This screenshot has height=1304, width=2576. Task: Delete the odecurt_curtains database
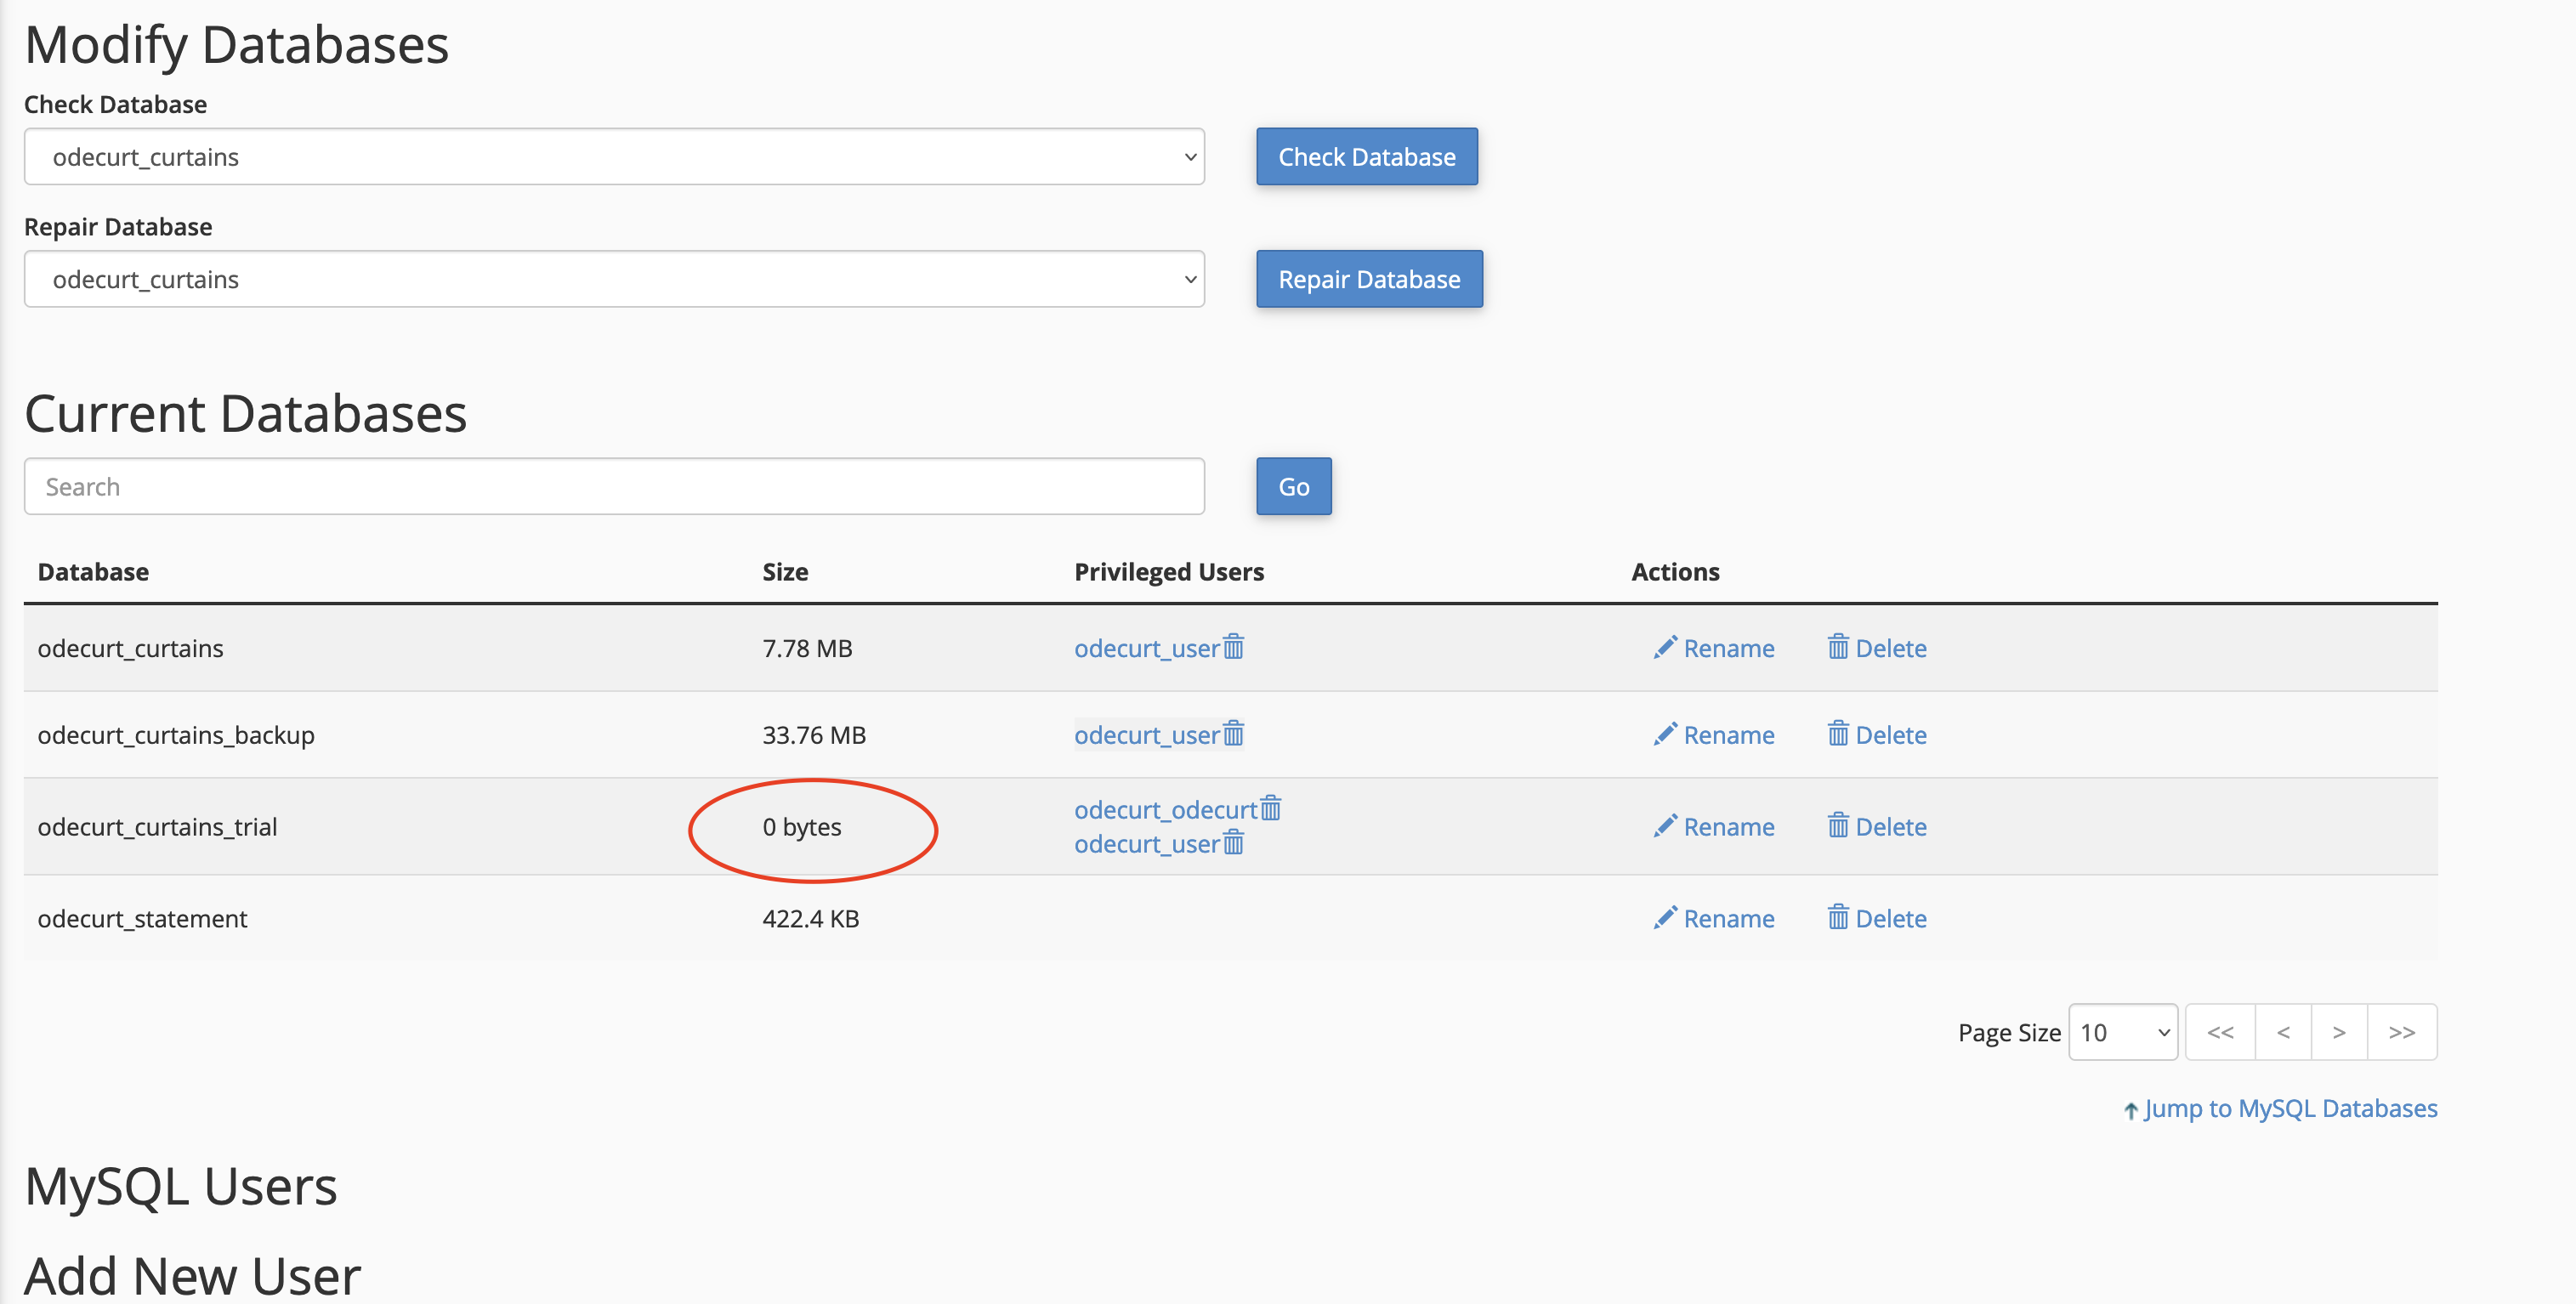click(1877, 648)
